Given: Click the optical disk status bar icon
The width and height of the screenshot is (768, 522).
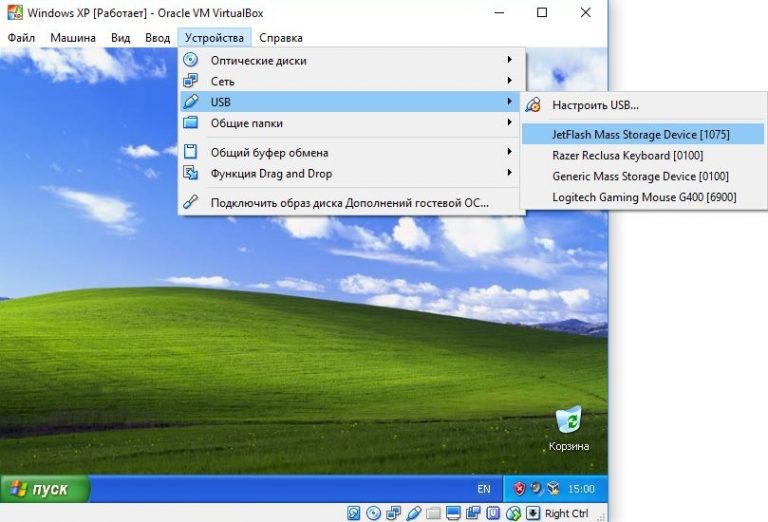Looking at the screenshot, I should click(x=374, y=513).
